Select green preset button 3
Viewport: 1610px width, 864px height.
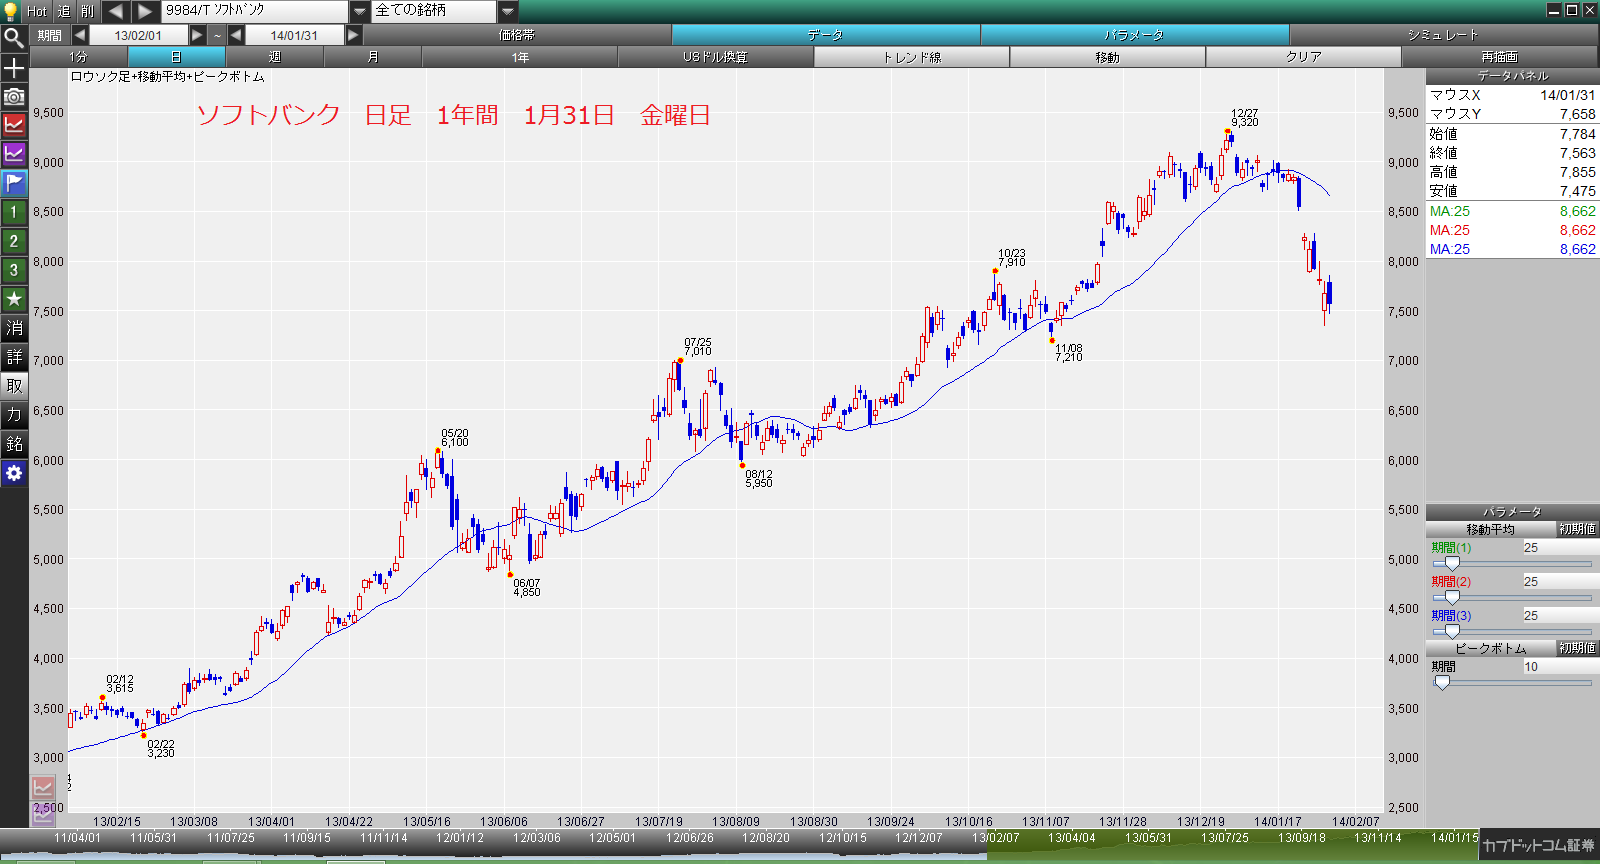click(14, 270)
